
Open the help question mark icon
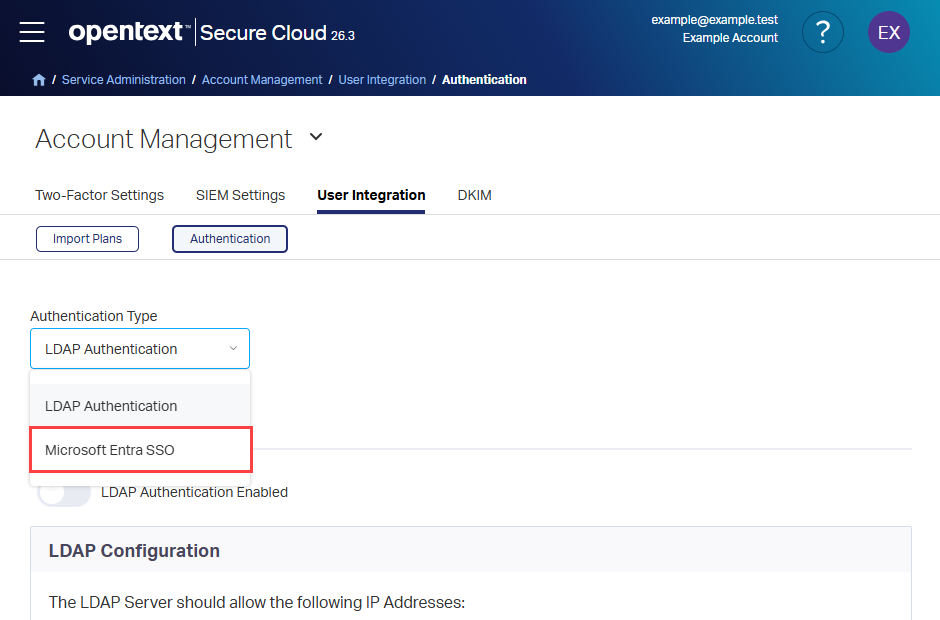823,32
